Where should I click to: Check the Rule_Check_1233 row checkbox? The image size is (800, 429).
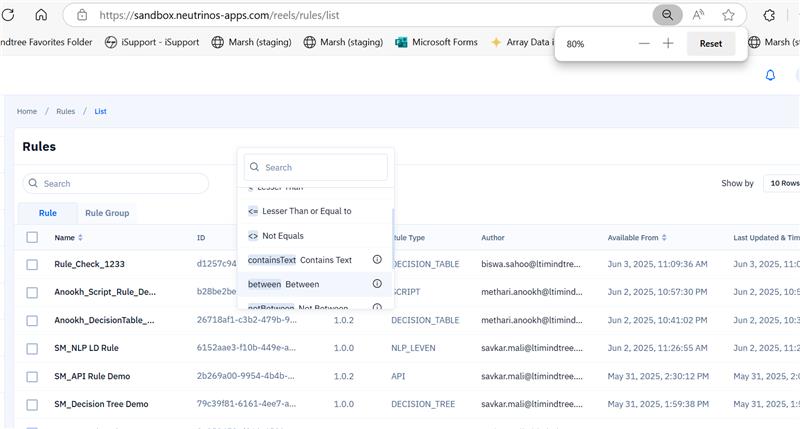tap(32, 264)
